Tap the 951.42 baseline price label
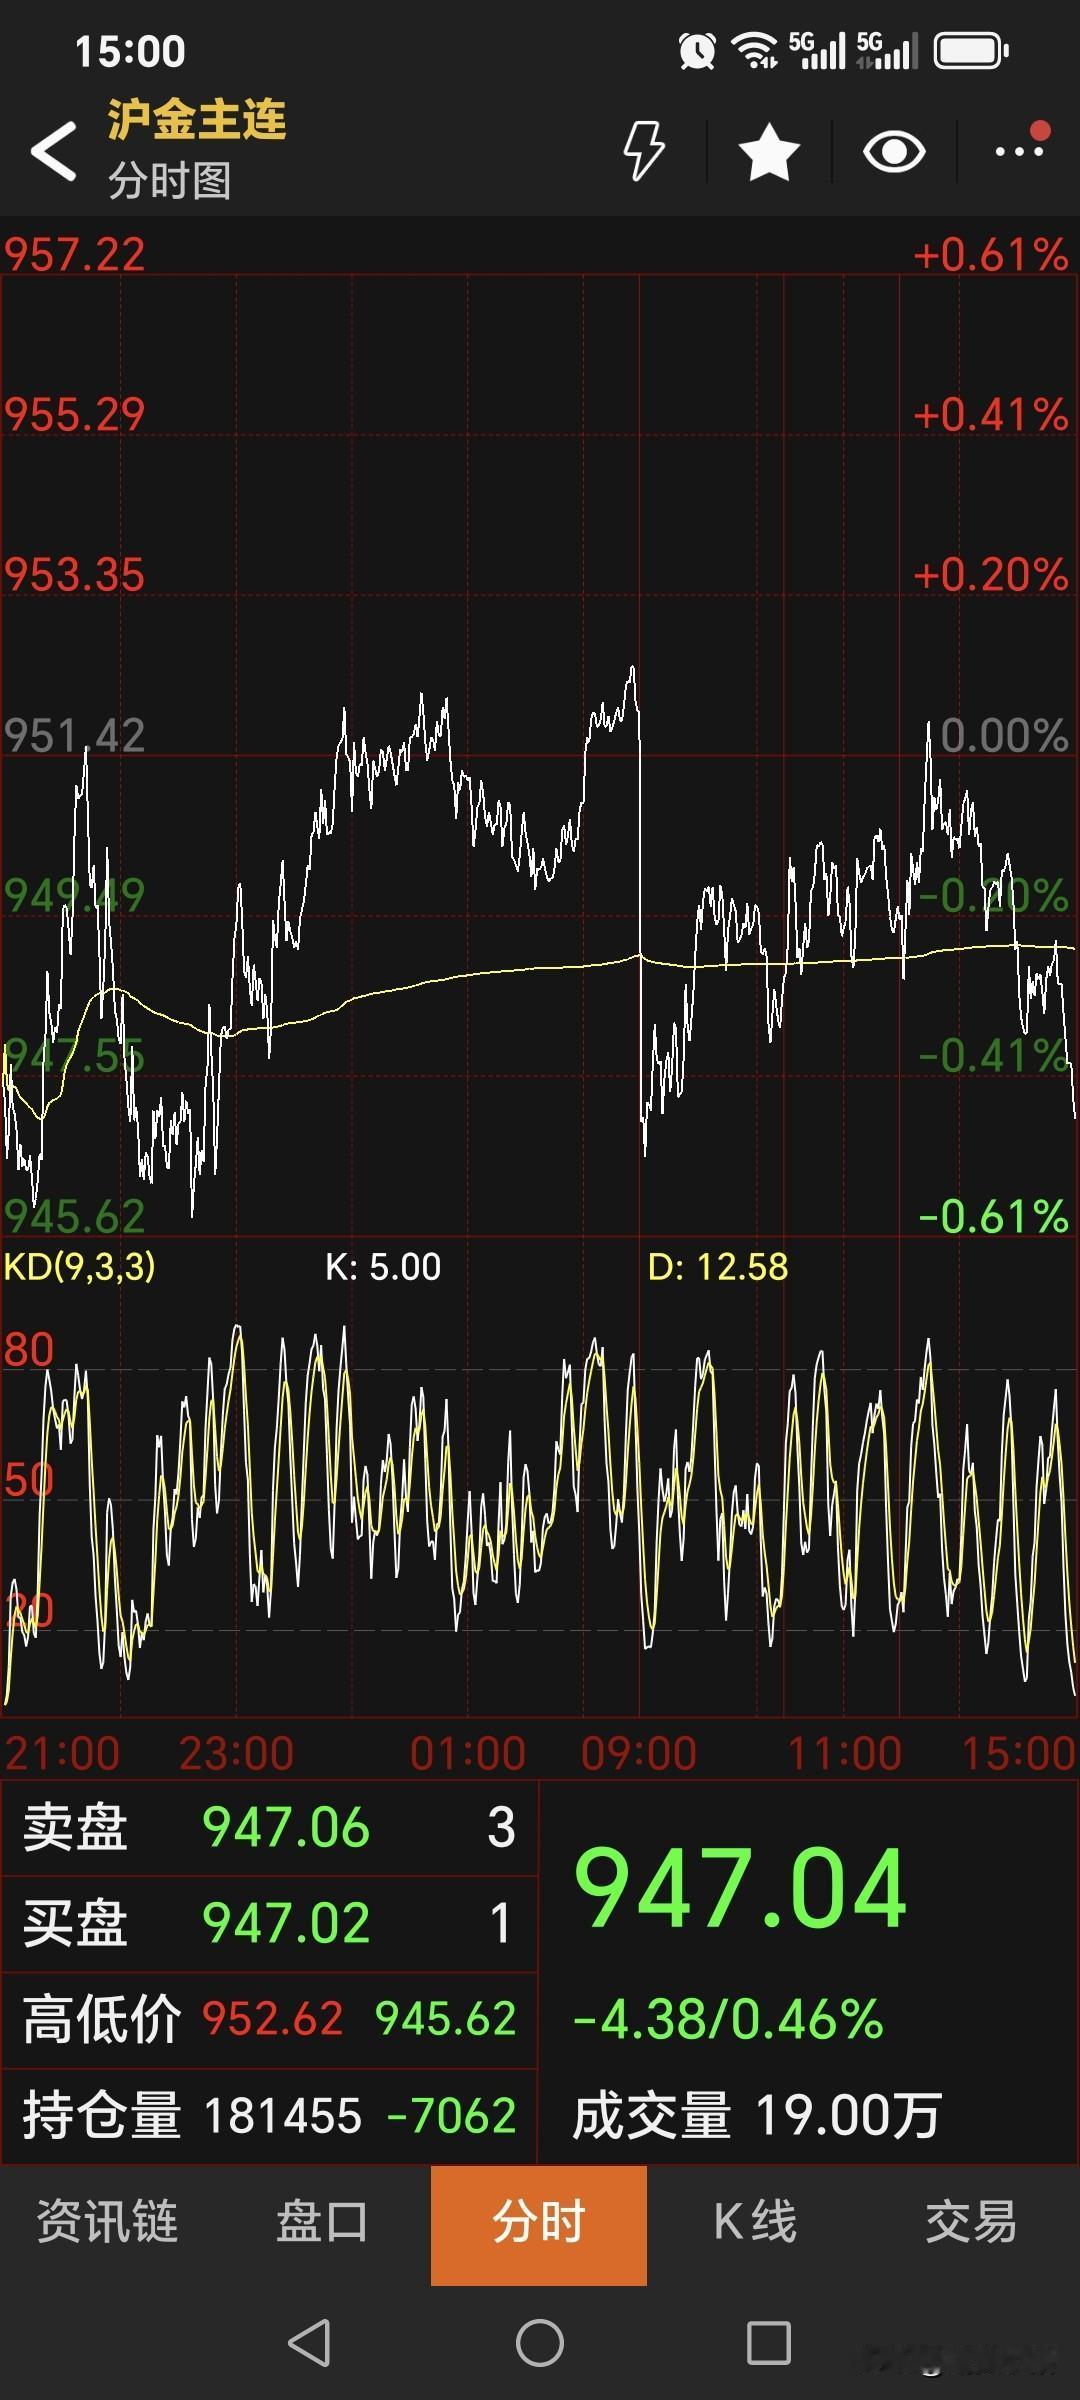 point(75,735)
